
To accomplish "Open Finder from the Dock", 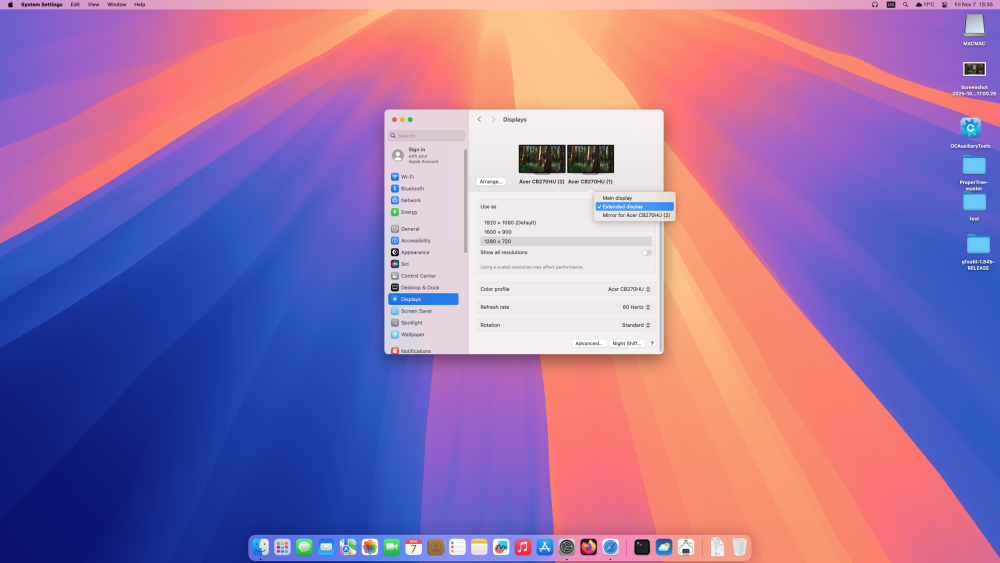I will (260, 547).
